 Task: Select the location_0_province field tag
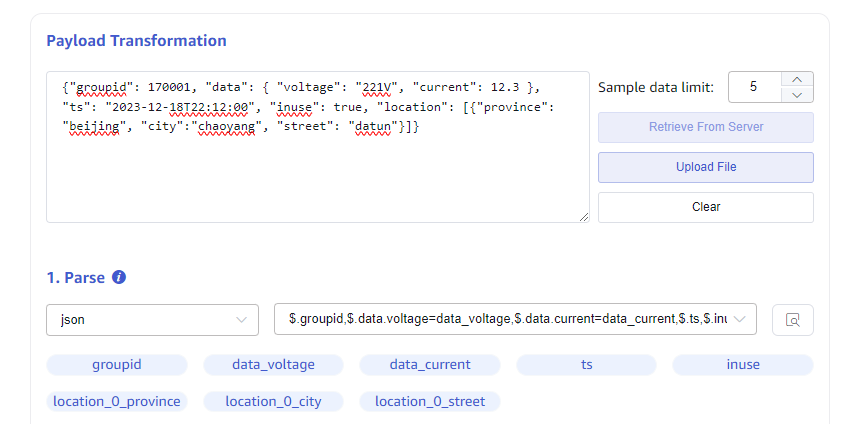coord(116,401)
